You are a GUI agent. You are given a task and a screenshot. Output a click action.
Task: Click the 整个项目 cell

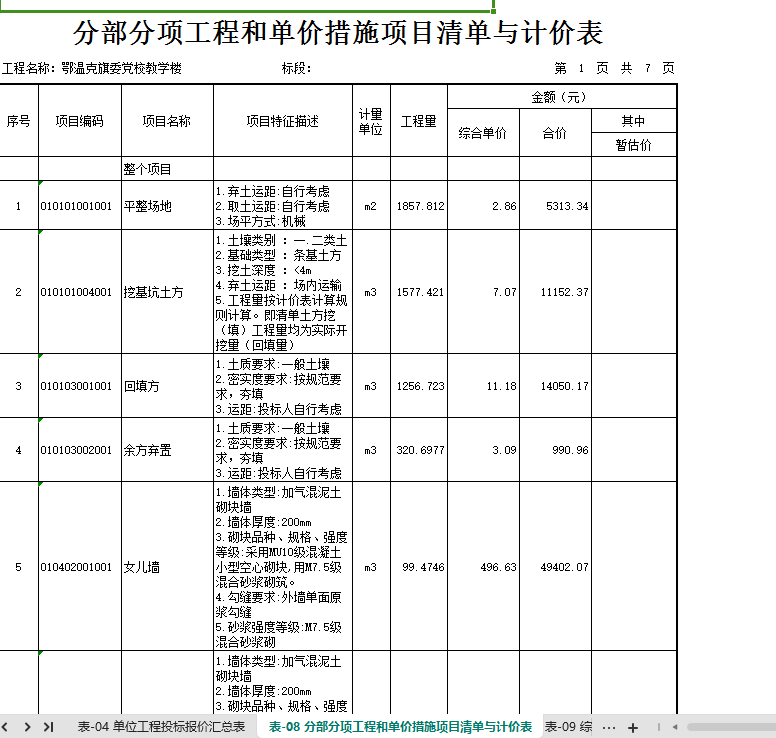point(167,169)
